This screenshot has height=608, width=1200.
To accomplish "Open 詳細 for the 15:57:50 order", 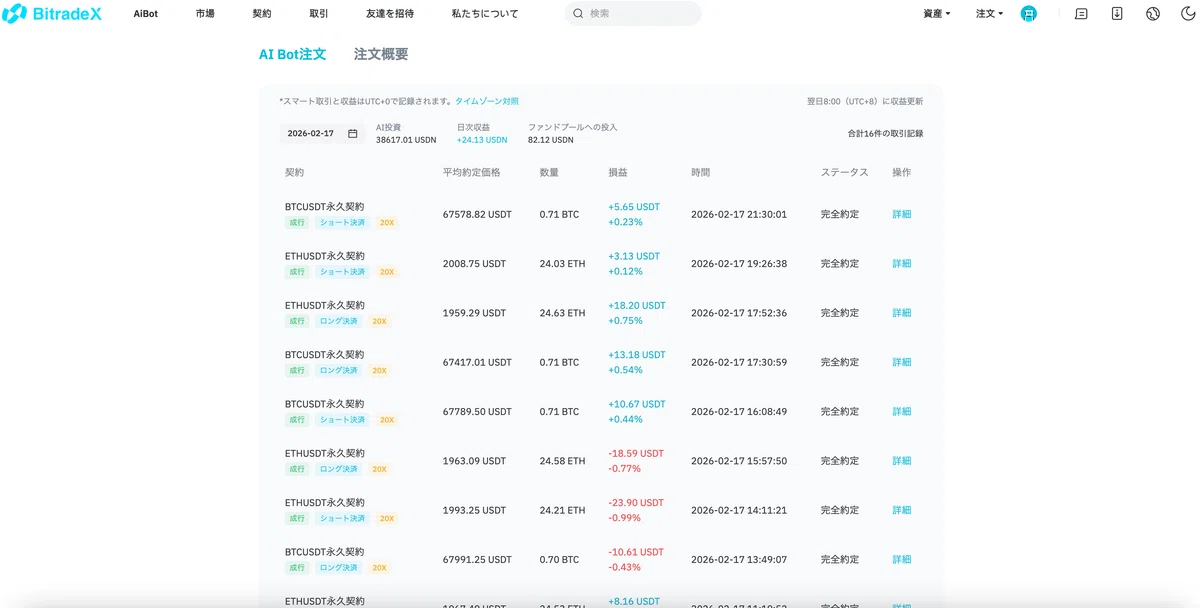I will [x=902, y=461].
